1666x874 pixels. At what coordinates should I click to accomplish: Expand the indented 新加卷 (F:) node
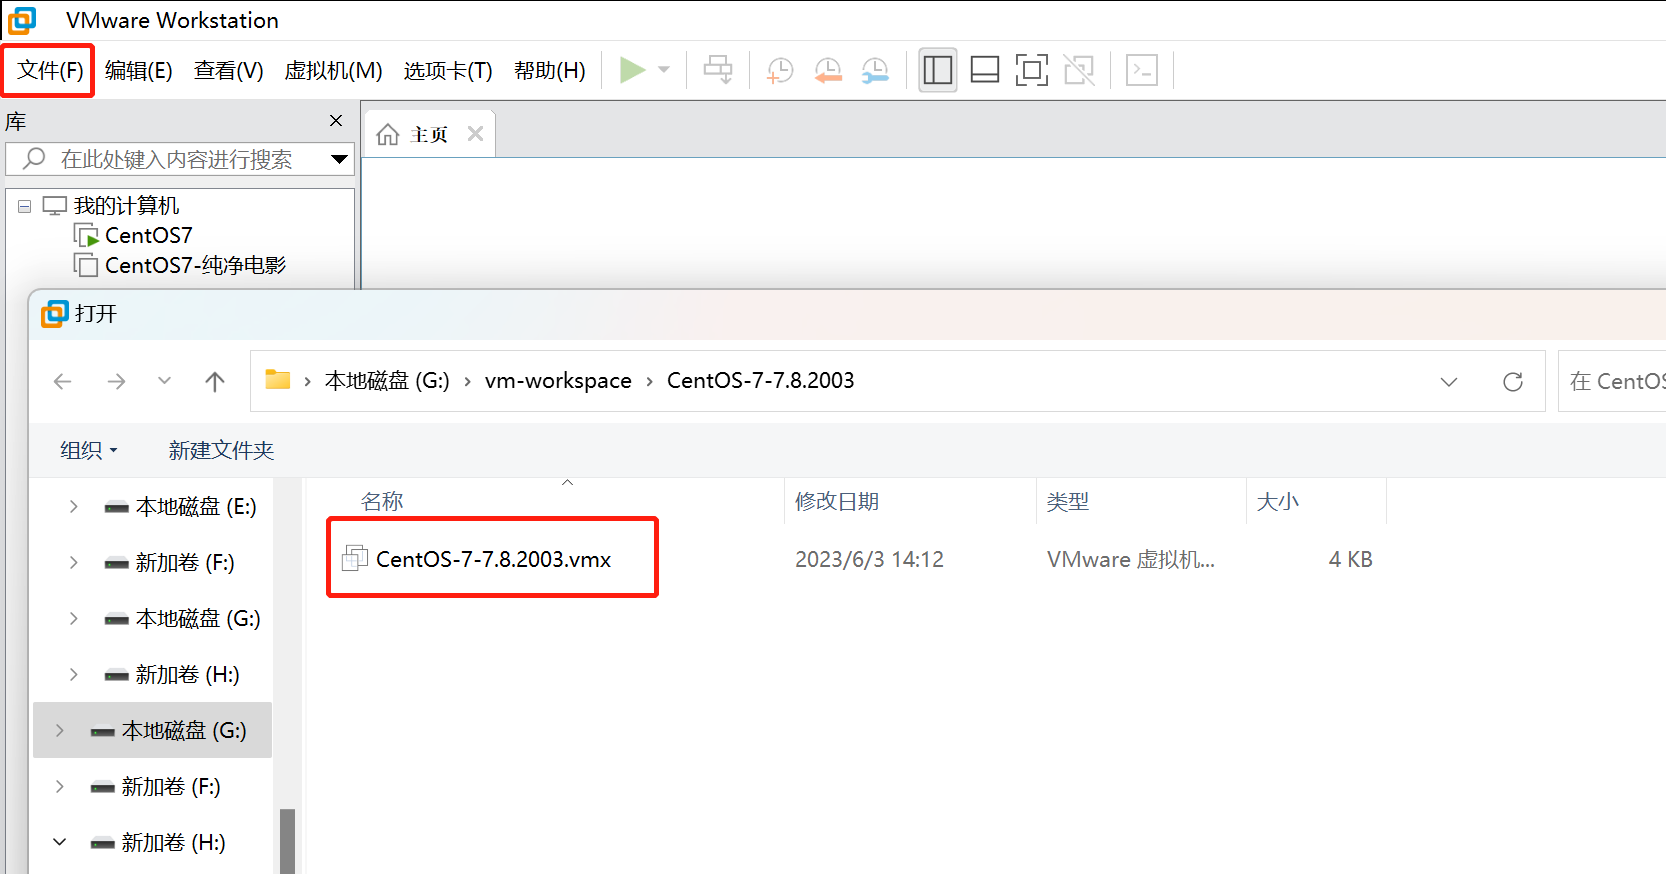click(x=73, y=563)
